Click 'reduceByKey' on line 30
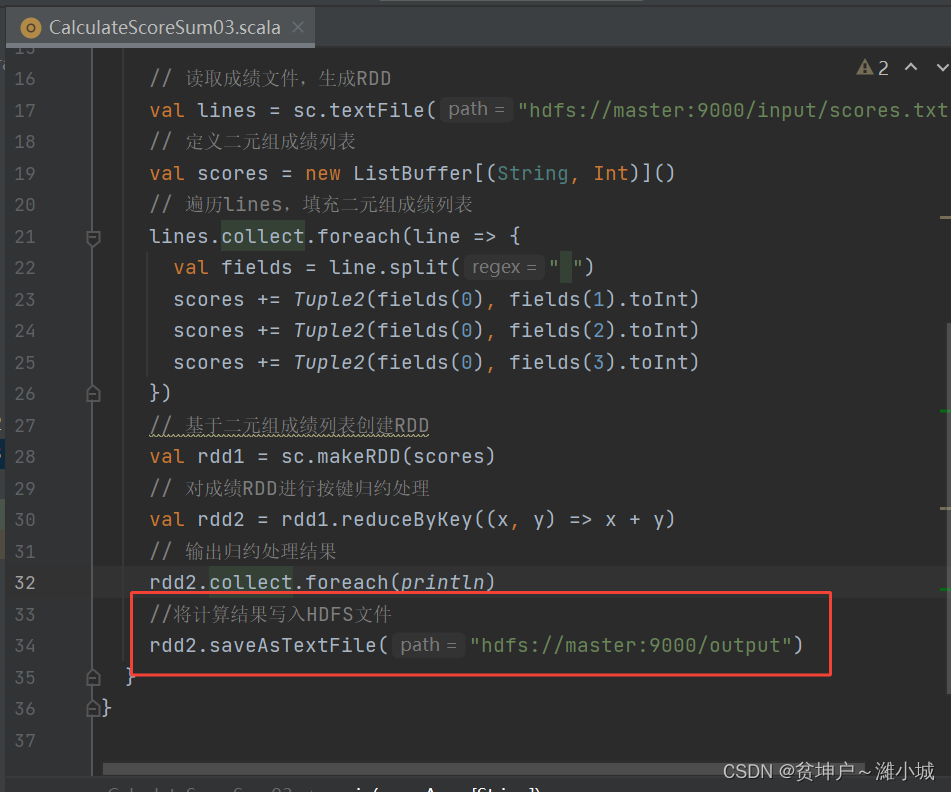 [x=406, y=520]
